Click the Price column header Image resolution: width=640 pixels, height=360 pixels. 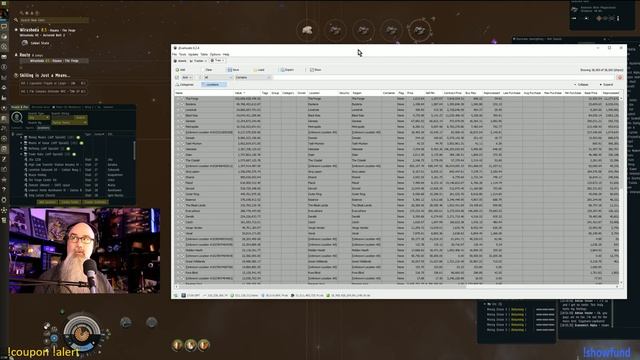[x=415, y=93]
